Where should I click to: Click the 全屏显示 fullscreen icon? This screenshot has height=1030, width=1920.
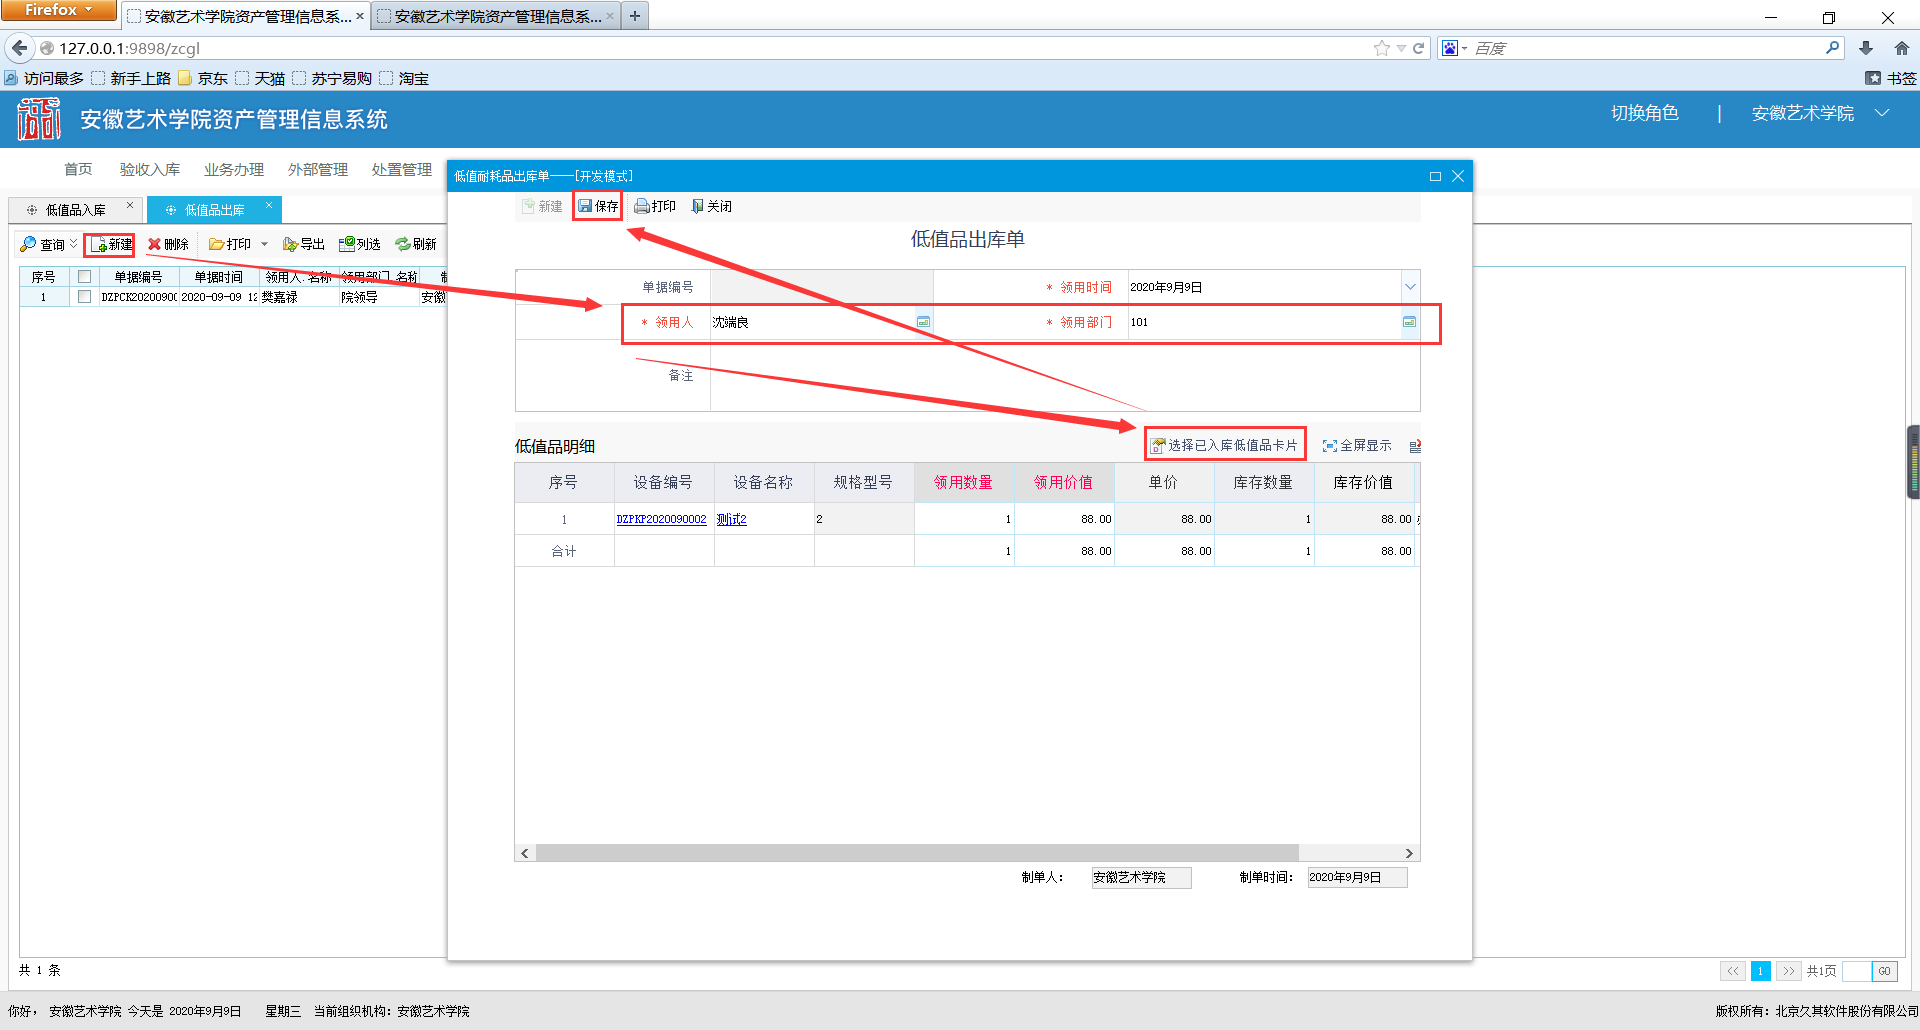1330,446
